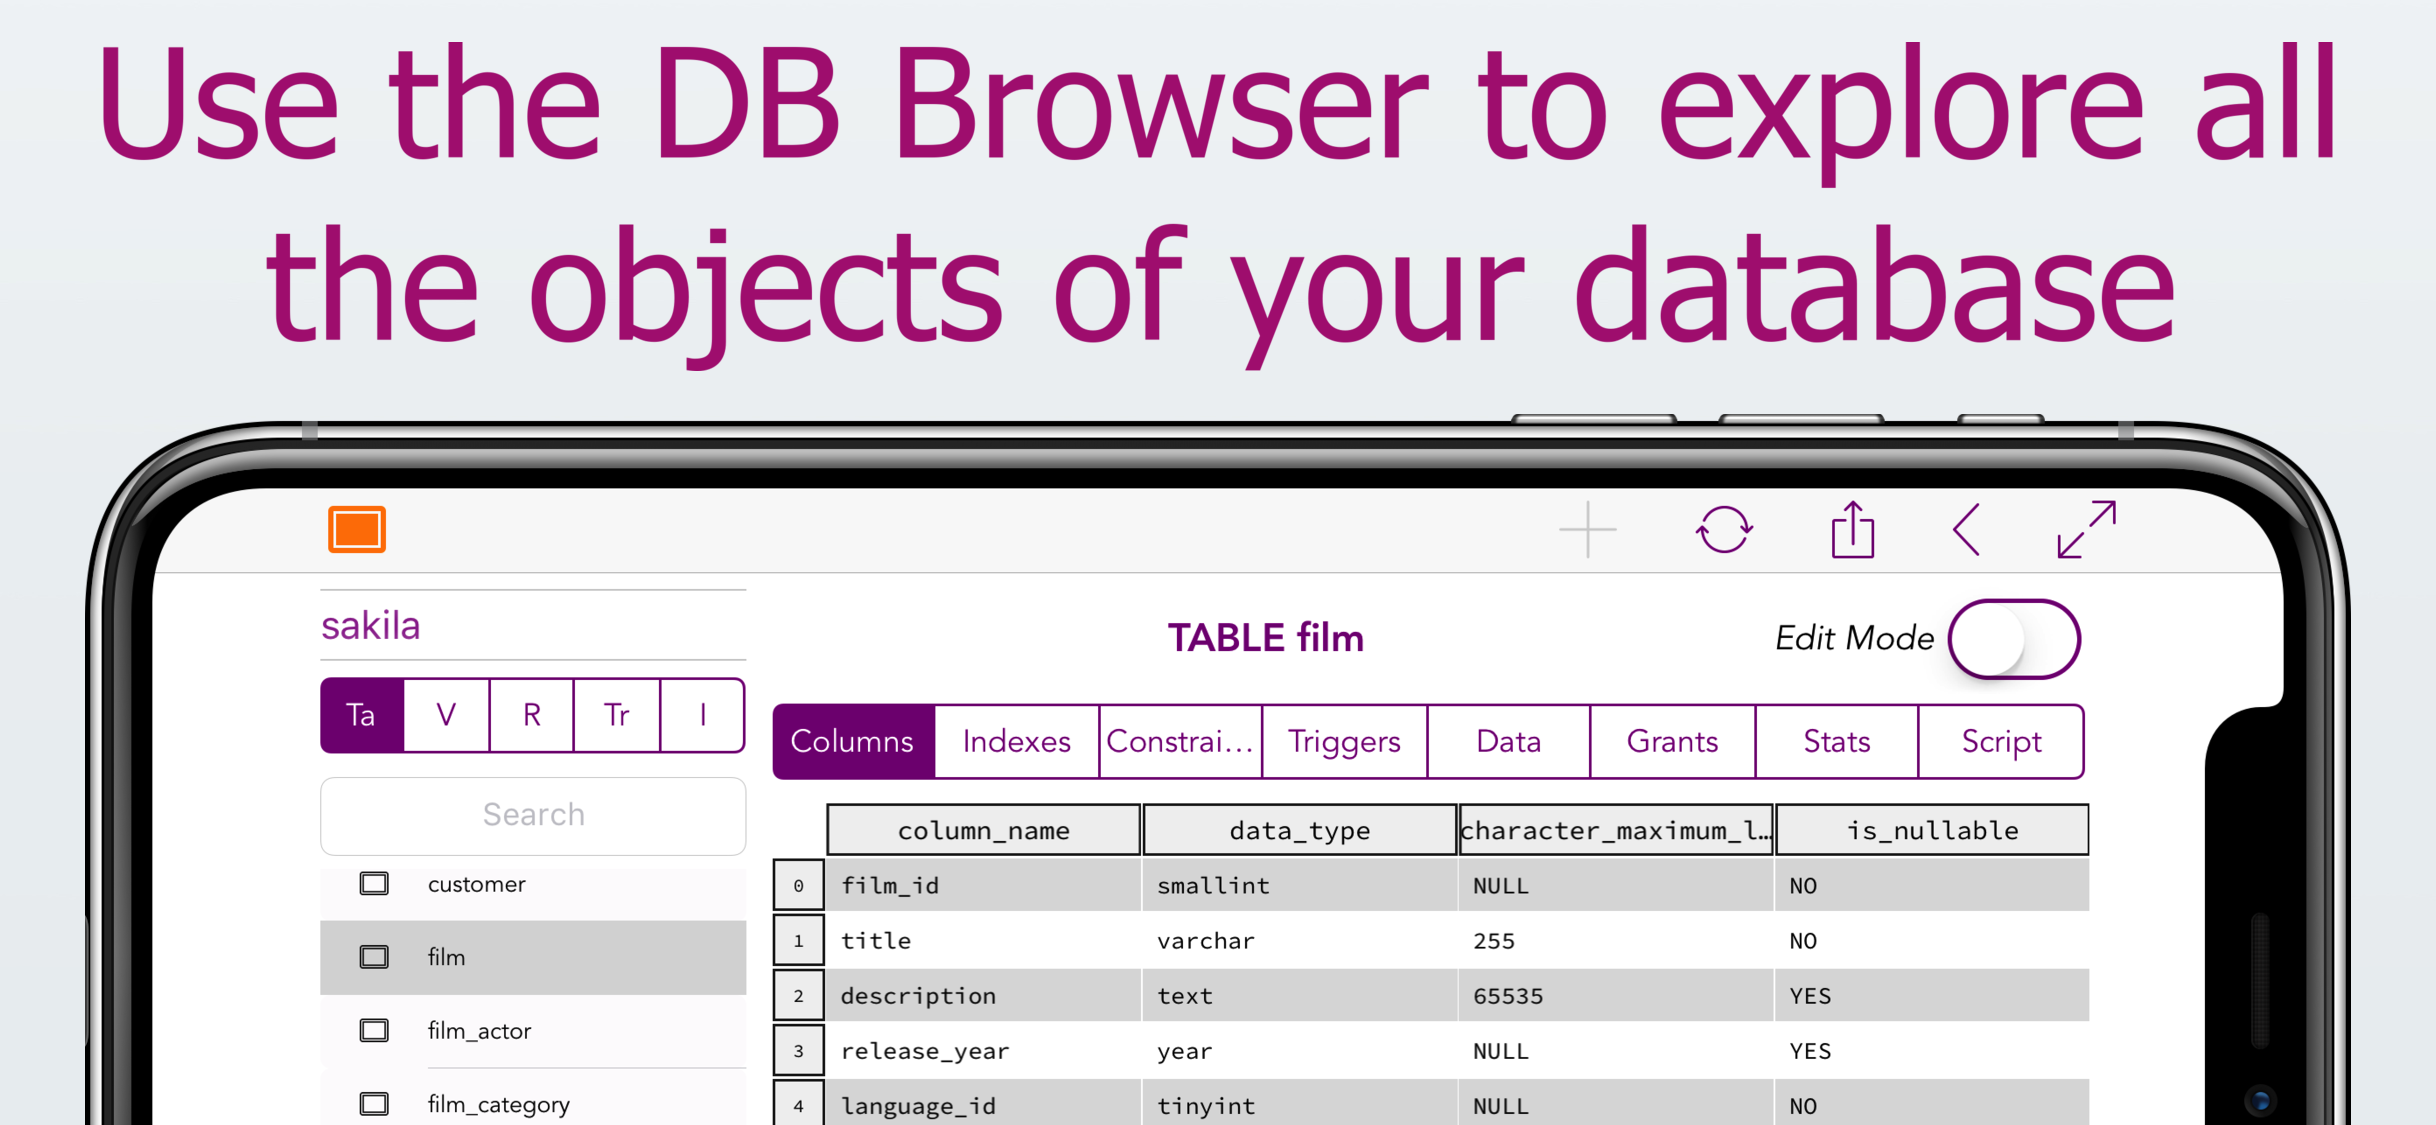Click the is_nullable column header
Viewport: 2436px width, 1125px height.
[1932, 830]
